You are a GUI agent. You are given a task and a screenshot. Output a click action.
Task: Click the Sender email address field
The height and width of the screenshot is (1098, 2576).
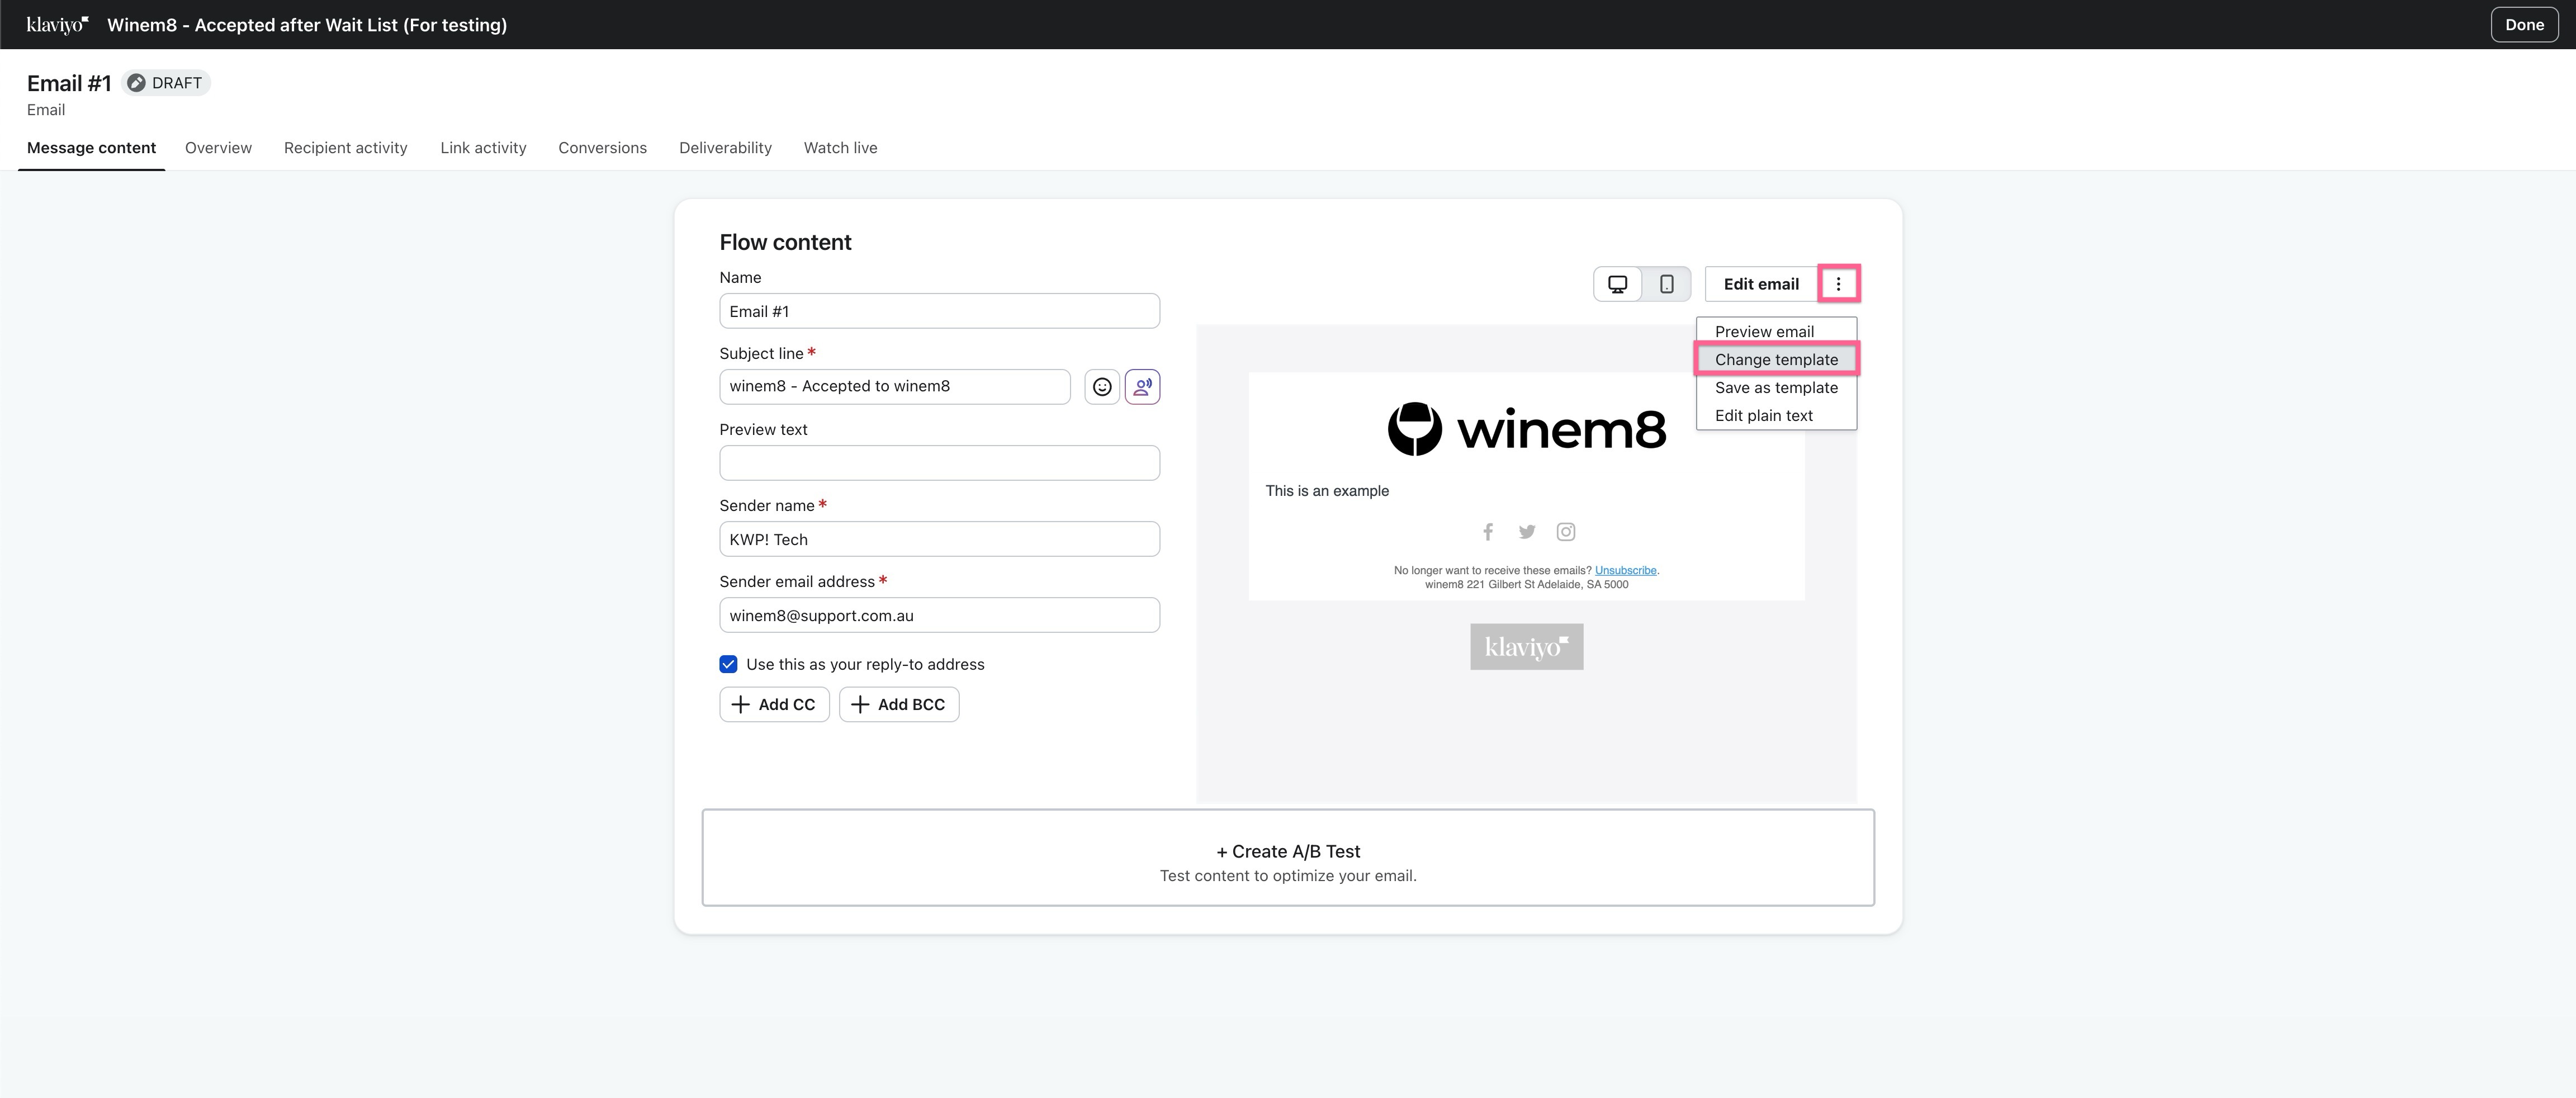[939, 615]
